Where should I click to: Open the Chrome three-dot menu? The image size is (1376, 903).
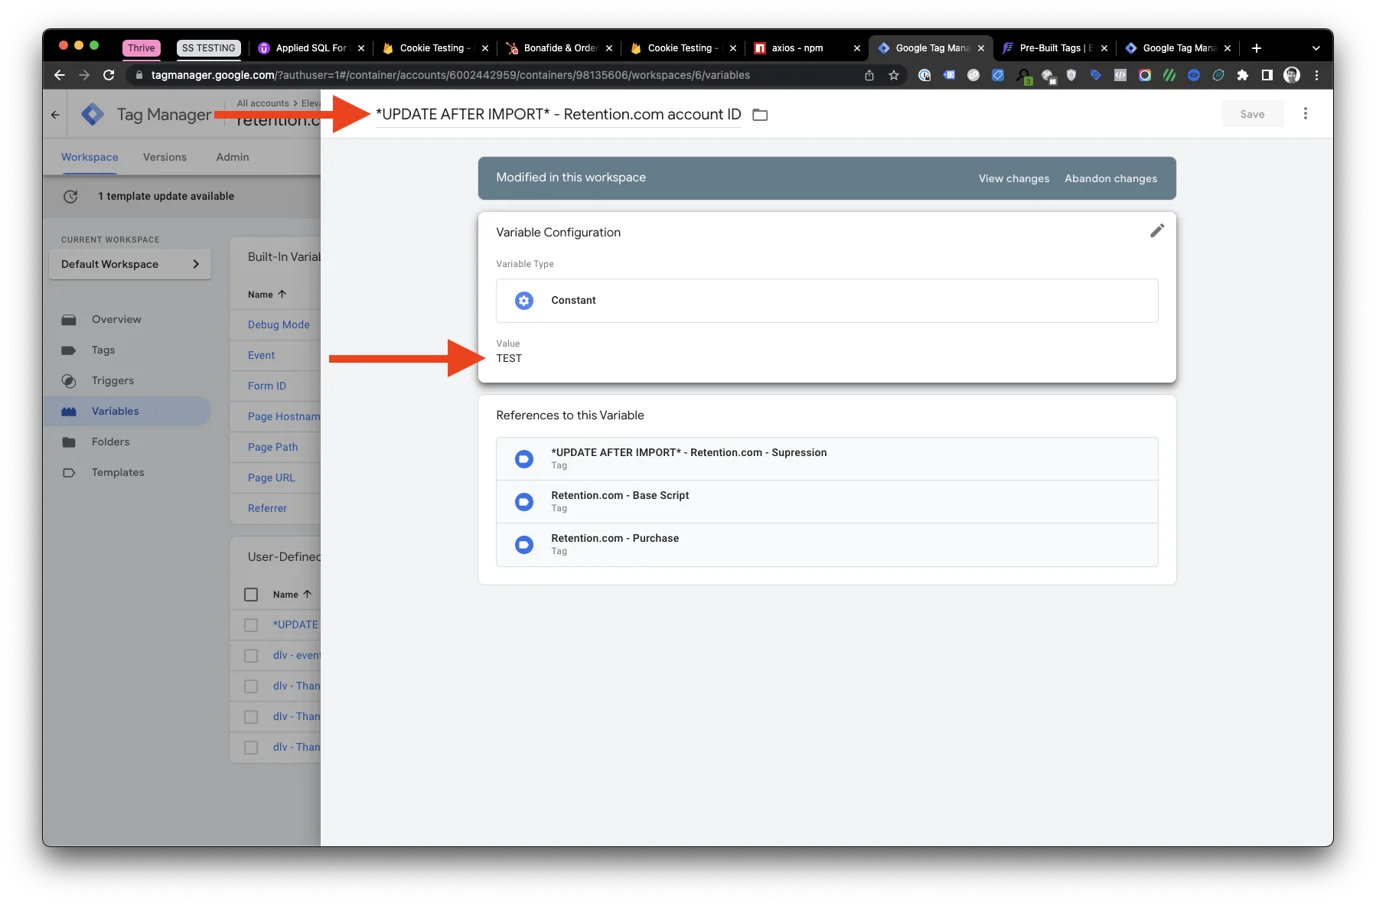[x=1316, y=75]
